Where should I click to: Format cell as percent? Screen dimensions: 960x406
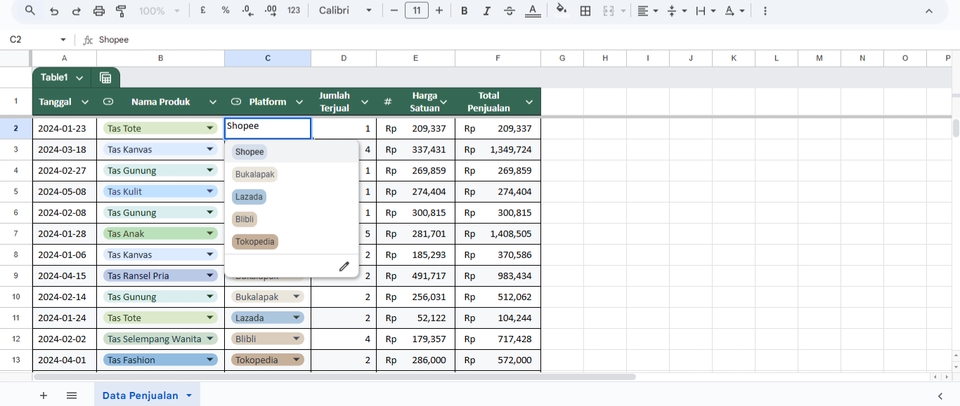(225, 11)
